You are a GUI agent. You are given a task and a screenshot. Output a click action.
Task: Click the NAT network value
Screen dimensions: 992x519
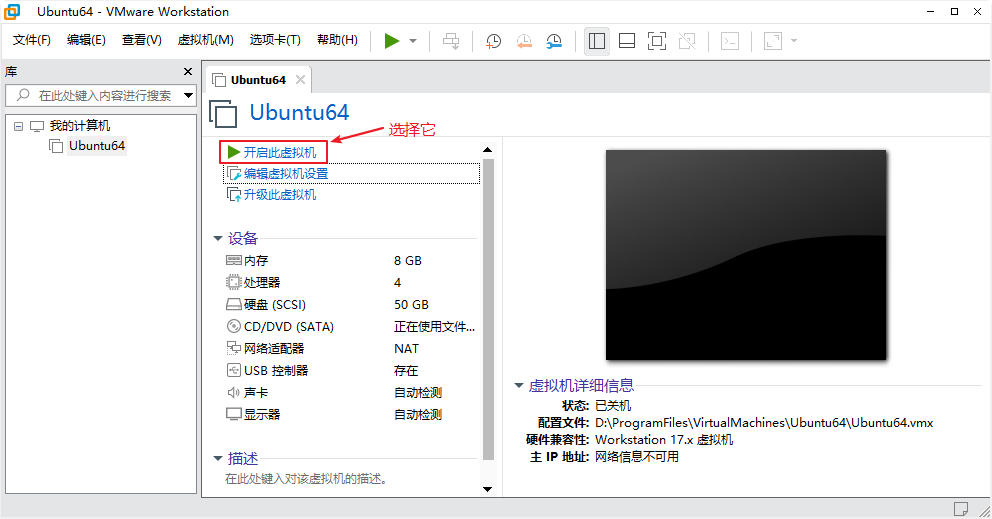406,349
